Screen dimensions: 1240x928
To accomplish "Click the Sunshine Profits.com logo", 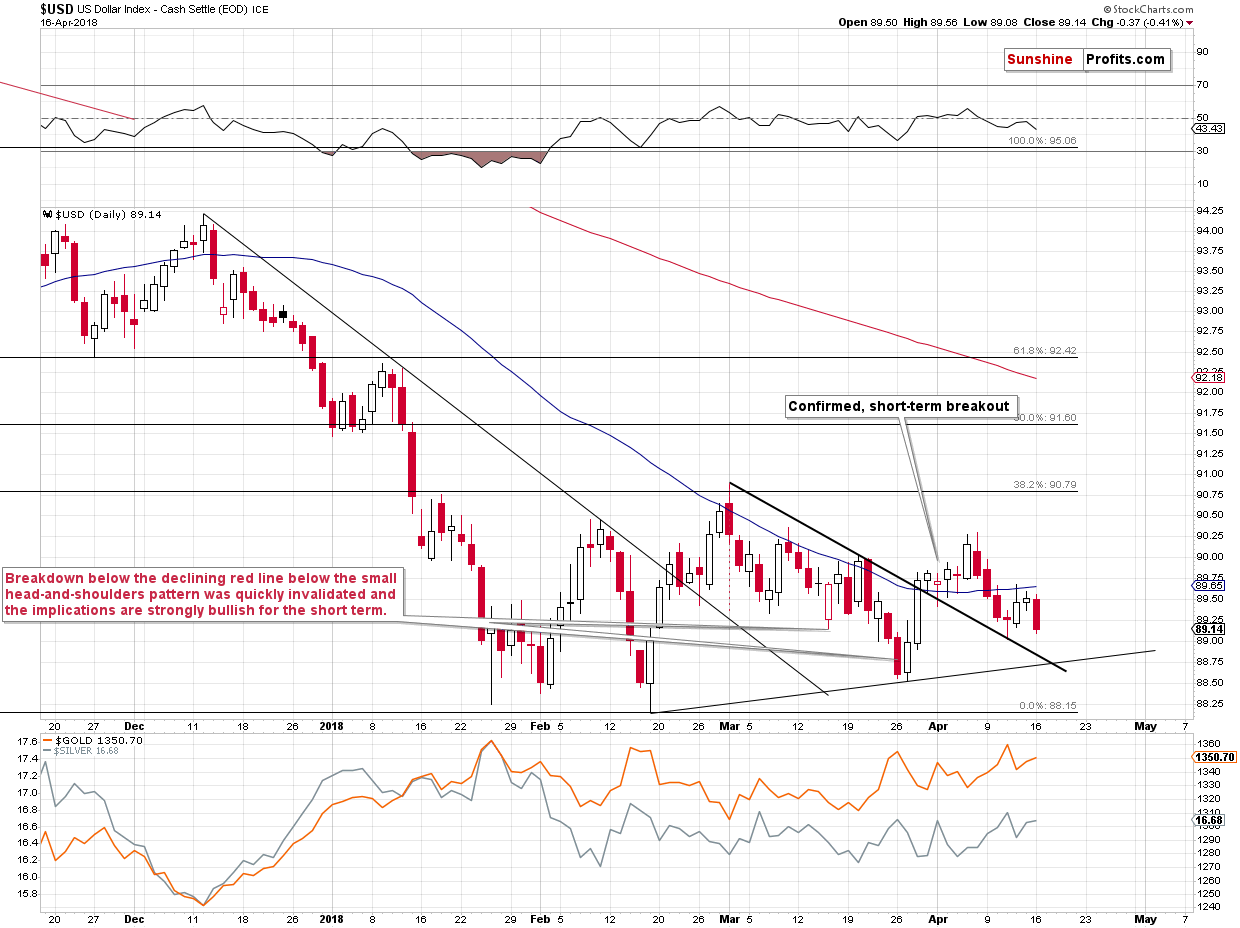I will click(x=1086, y=59).
